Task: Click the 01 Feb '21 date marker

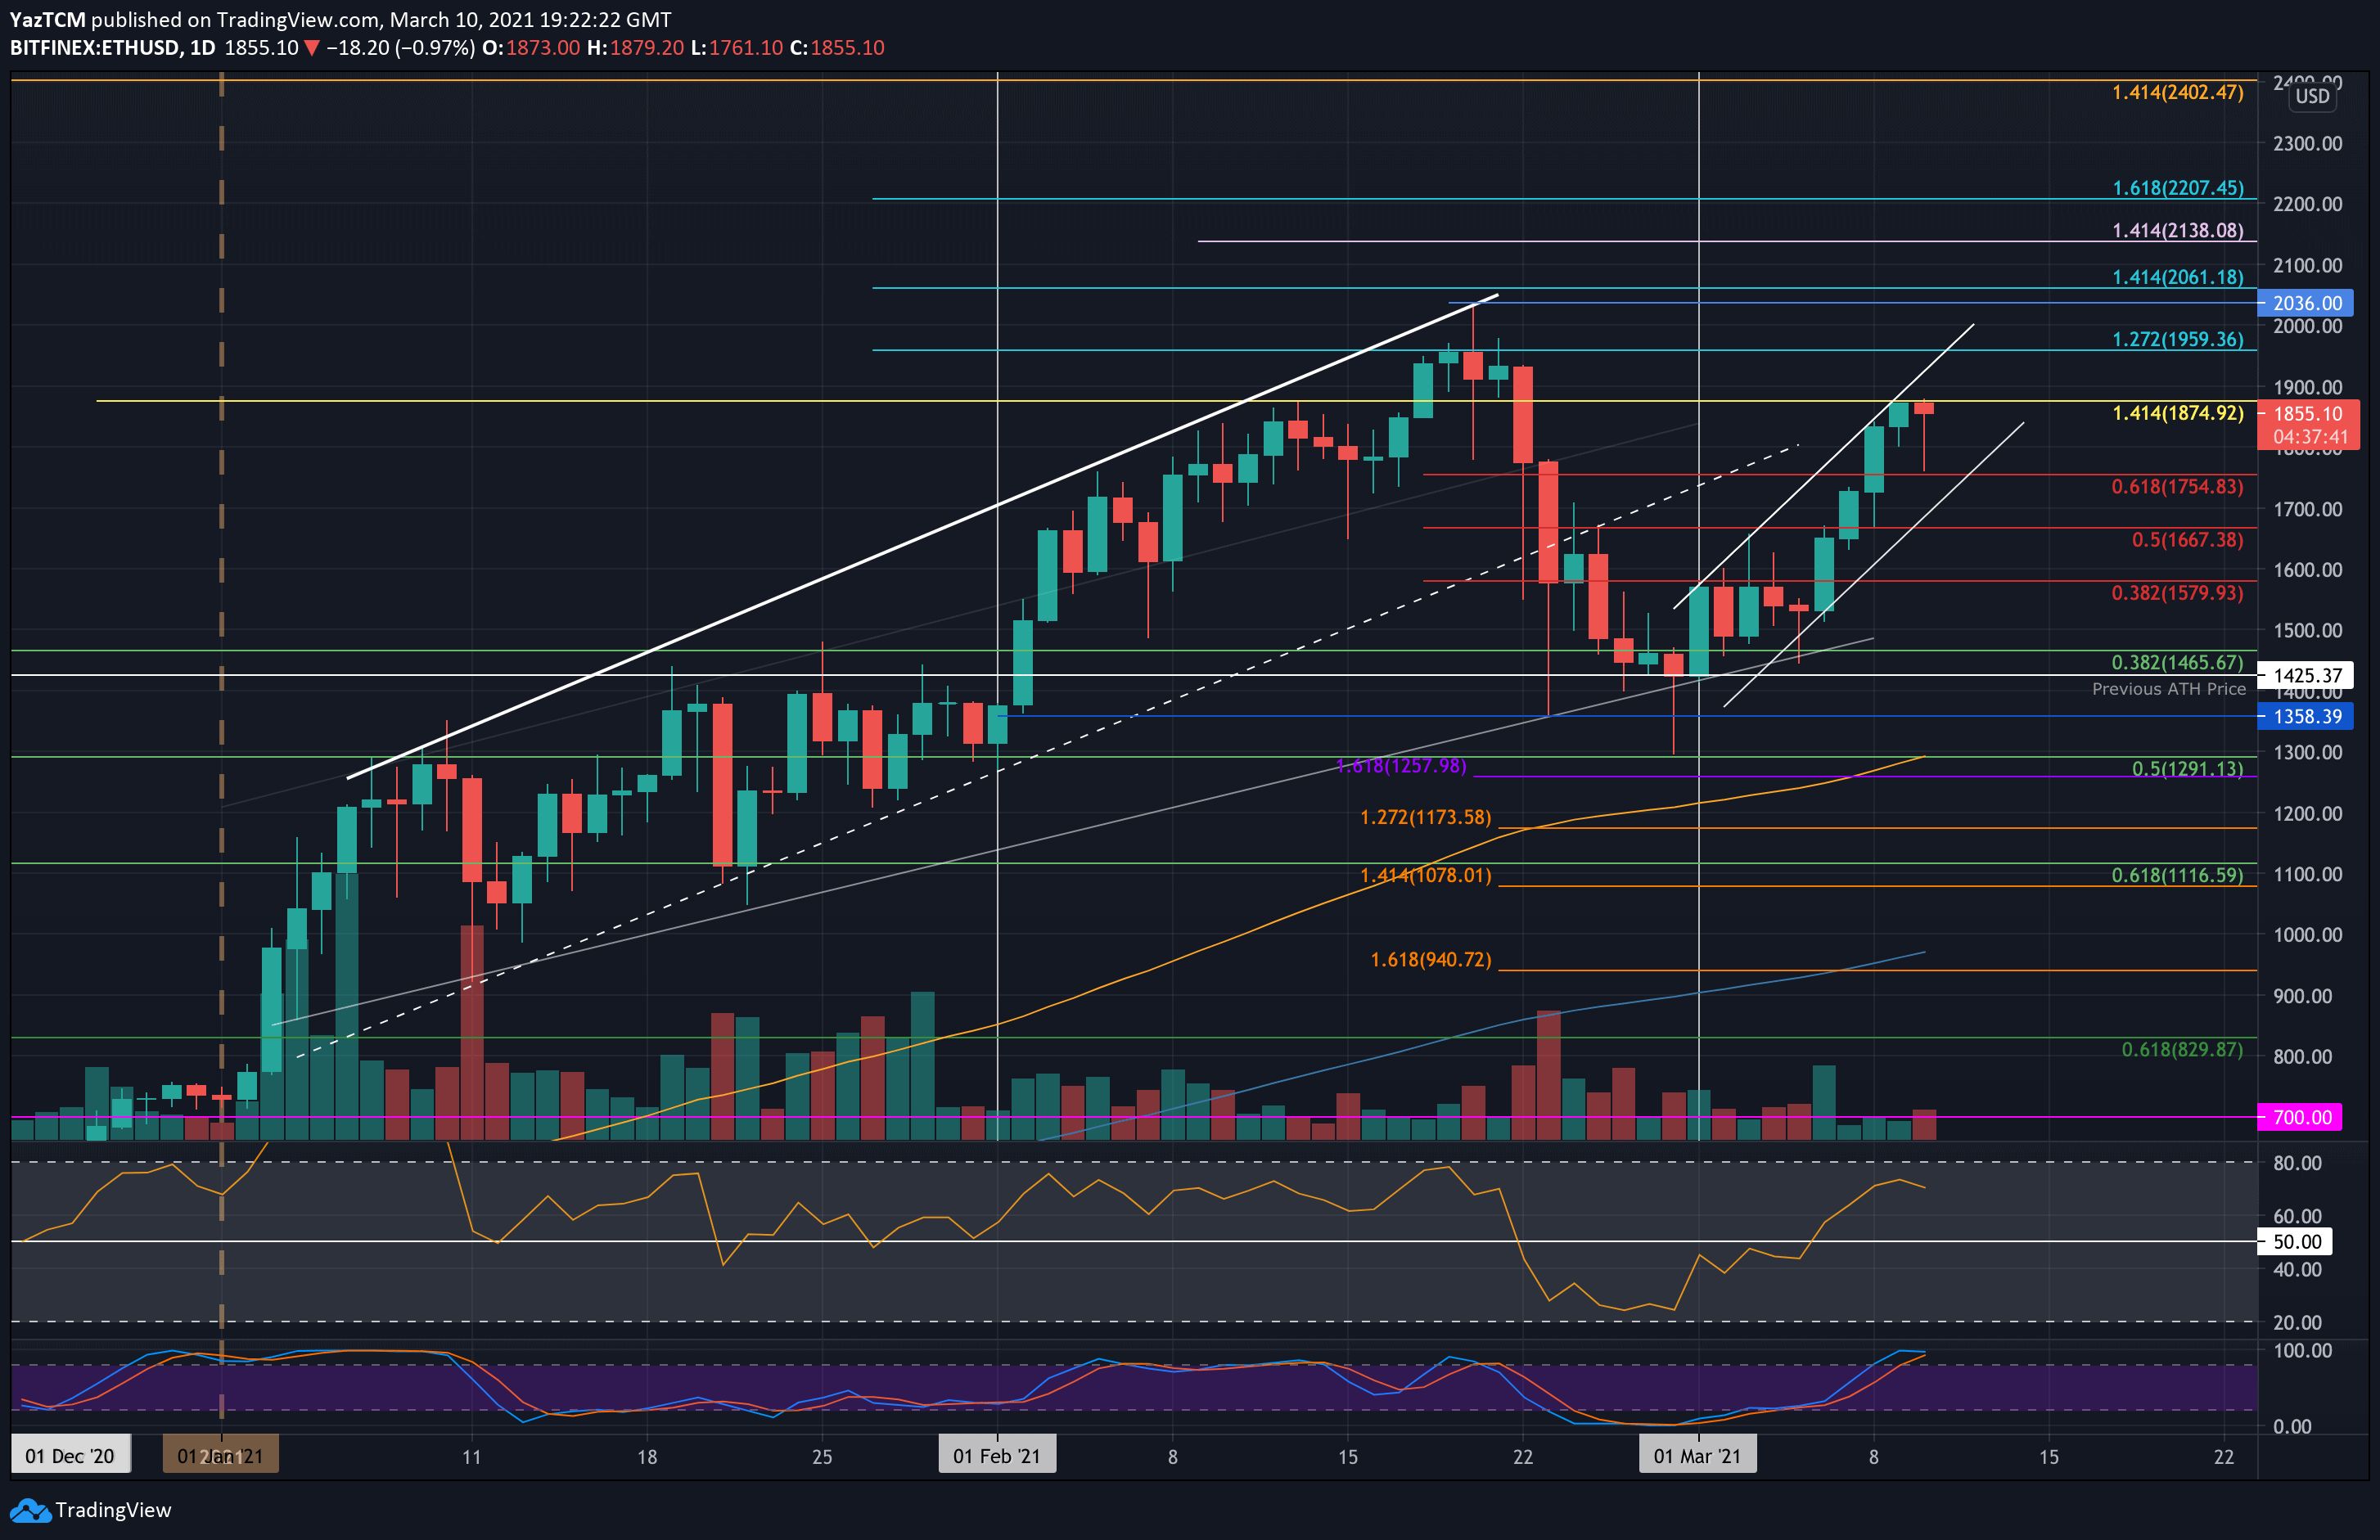Action: point(997,1456)
